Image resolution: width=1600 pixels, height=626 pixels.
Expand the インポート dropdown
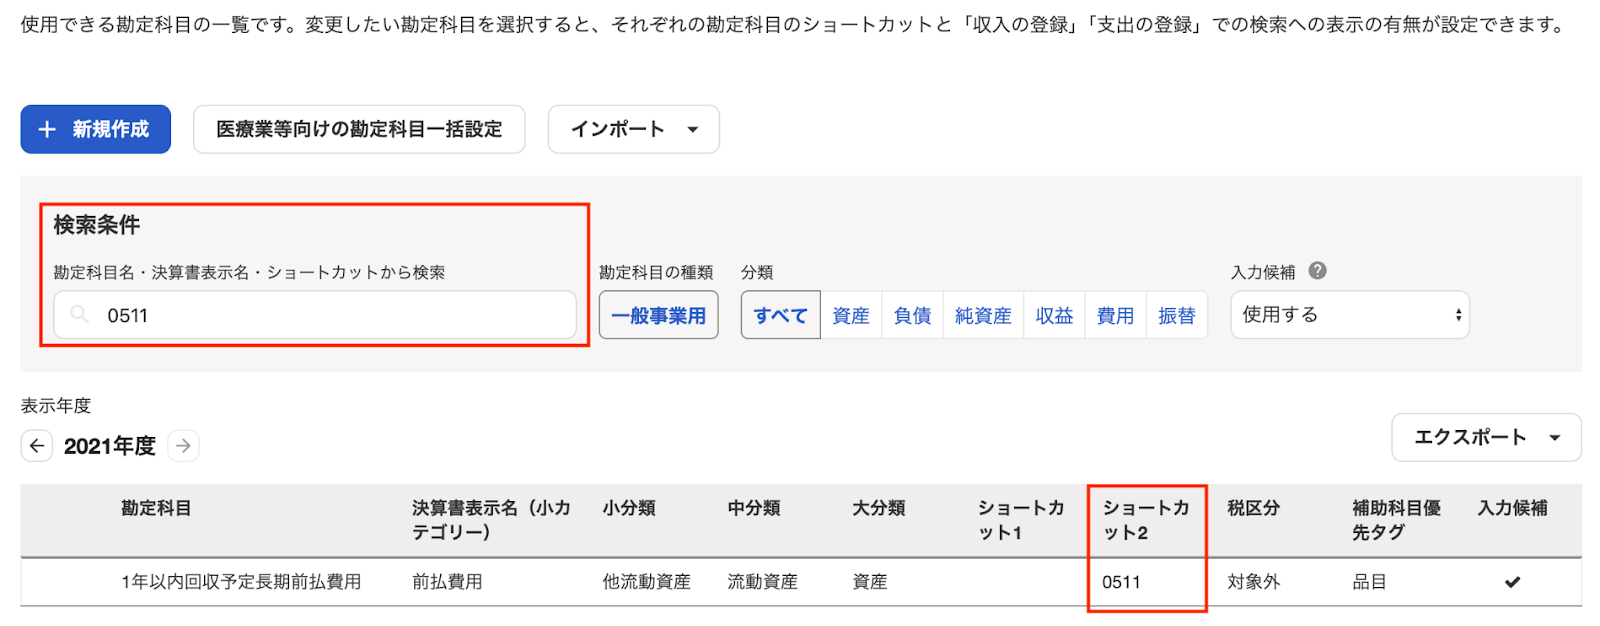coord(633,129)
